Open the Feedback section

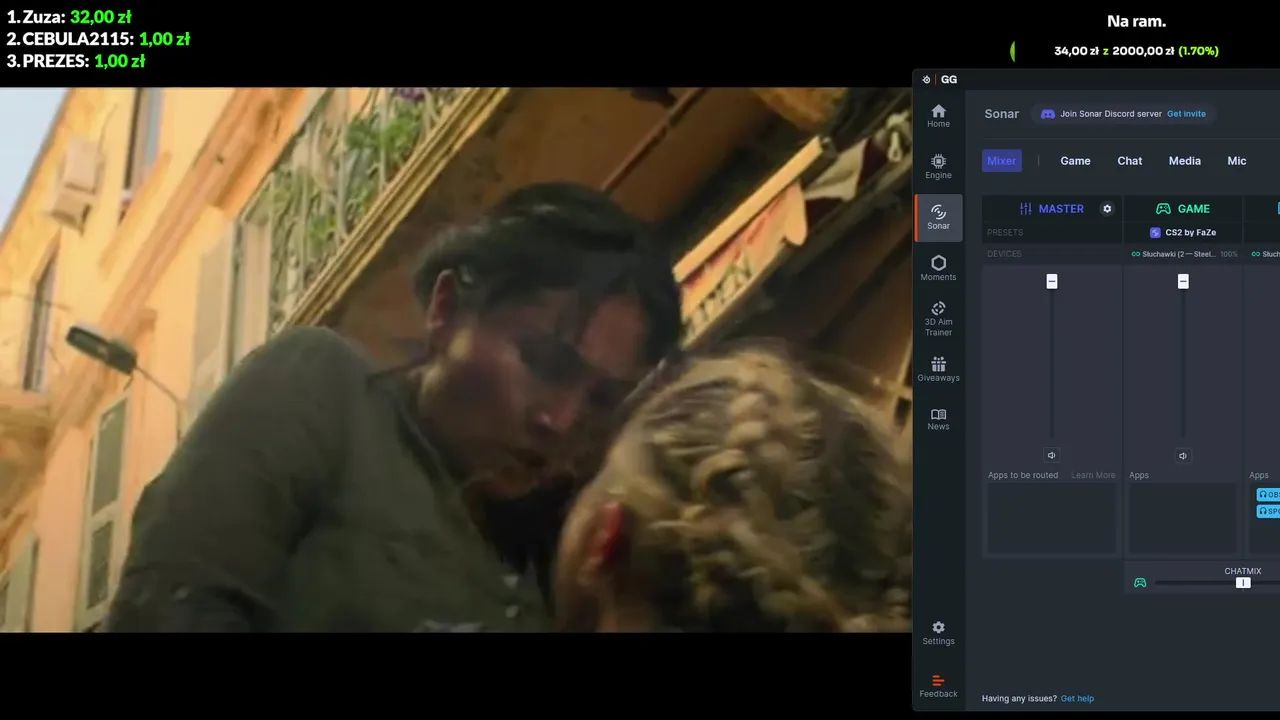click(x=938, y=686)
